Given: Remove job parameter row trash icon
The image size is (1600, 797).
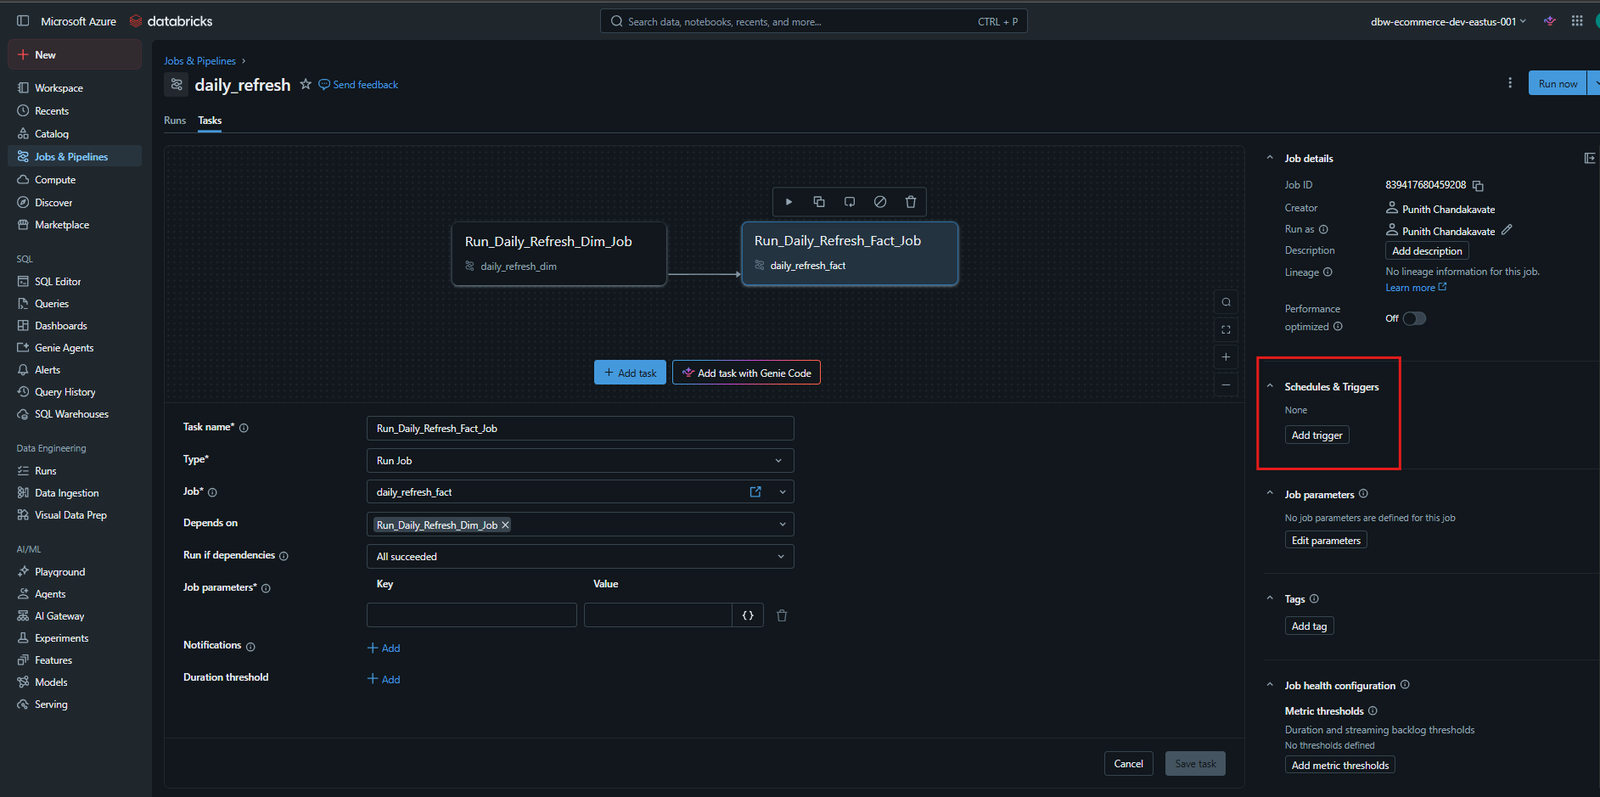Looking at the screenshot, I should (x=782, y=616).
